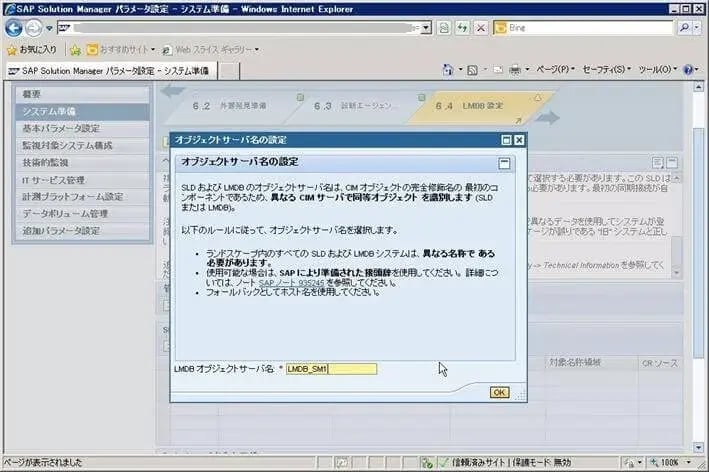Select 基本パラメータ設定 in the left navigation

tap(82, 128)
